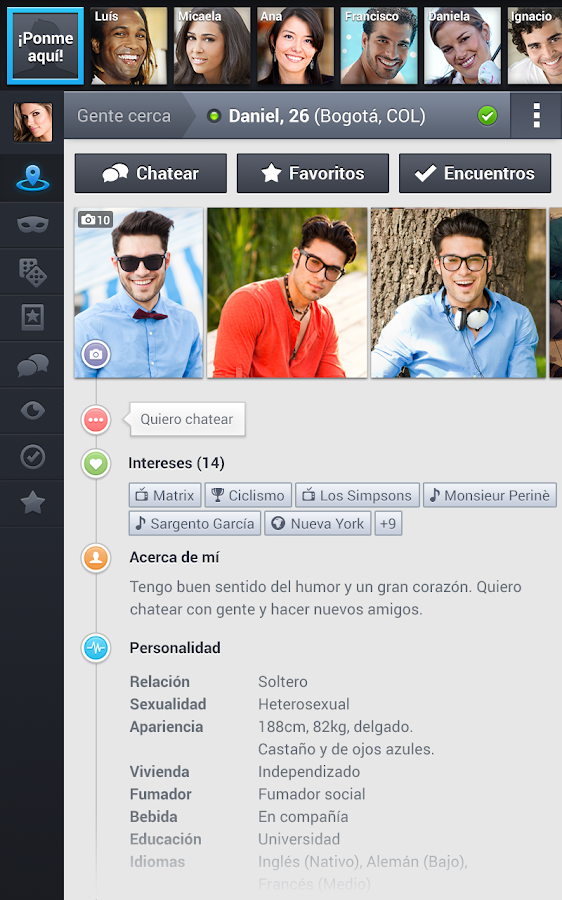Viewport: 562px width, 900px height.
Task: Click the Universidad education value
Action: tap(299, 839)
